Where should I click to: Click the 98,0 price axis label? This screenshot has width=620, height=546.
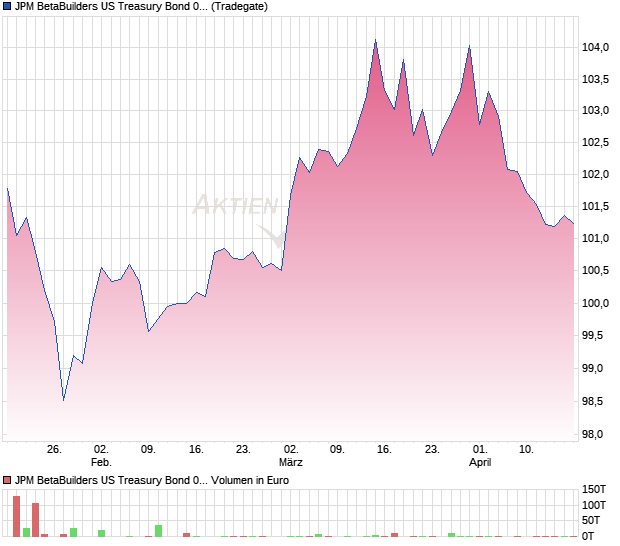coord(592,435)
